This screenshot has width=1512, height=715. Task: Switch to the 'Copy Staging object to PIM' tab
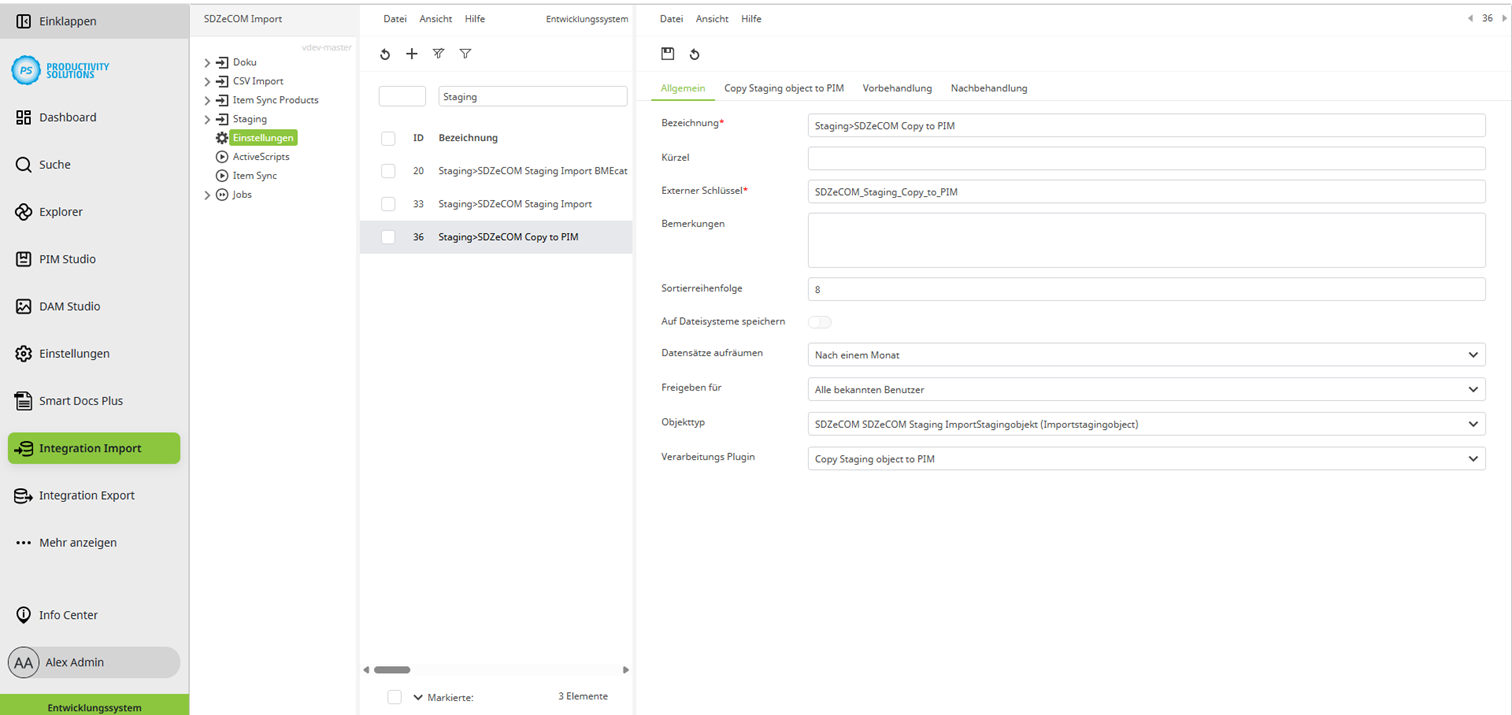784,88
